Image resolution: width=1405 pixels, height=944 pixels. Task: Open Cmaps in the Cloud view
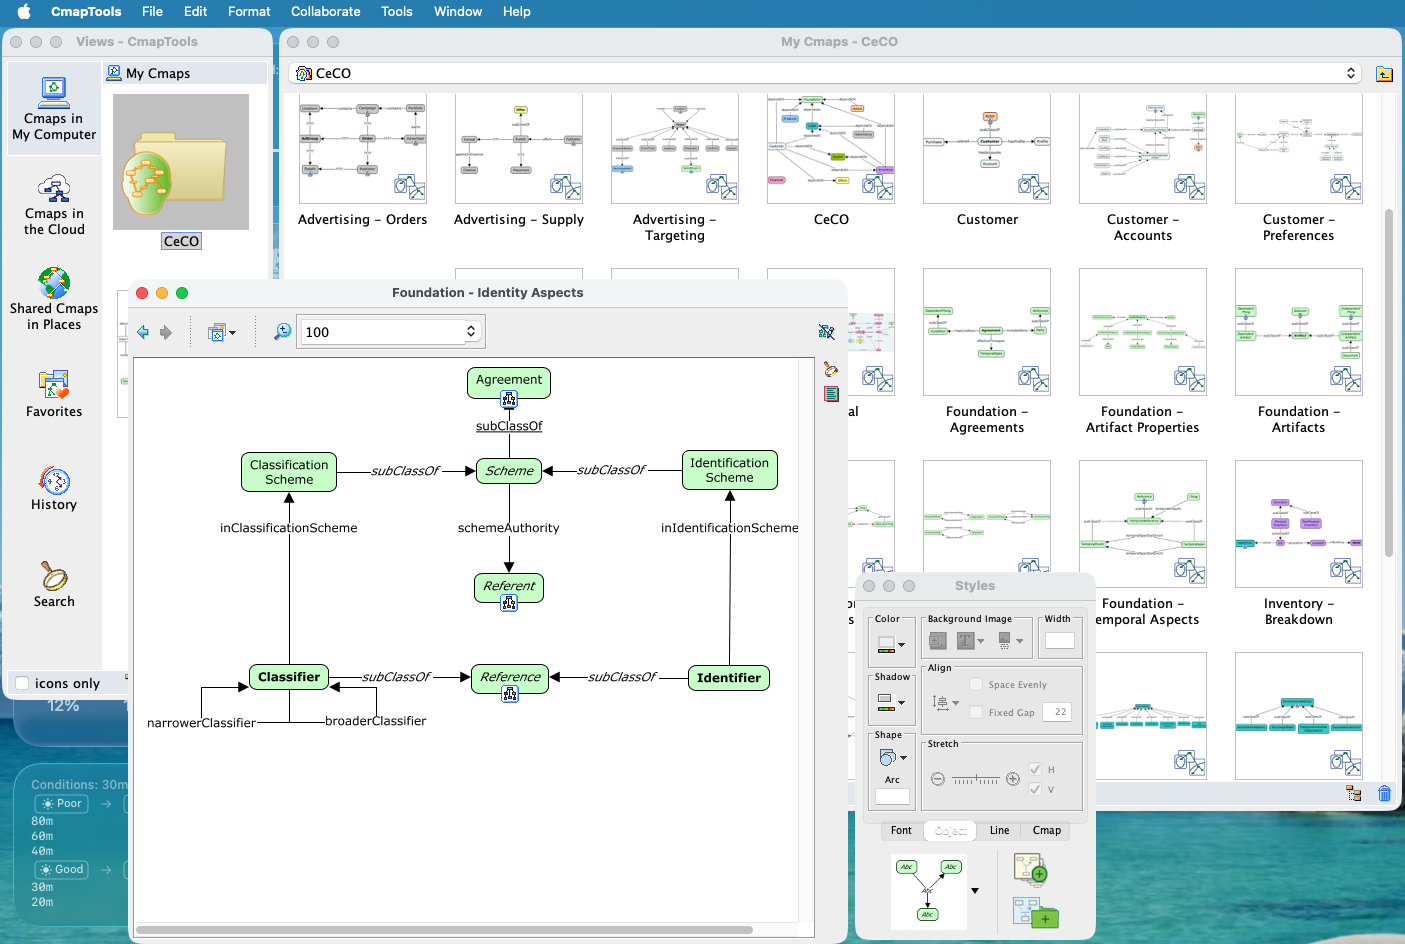54,205
